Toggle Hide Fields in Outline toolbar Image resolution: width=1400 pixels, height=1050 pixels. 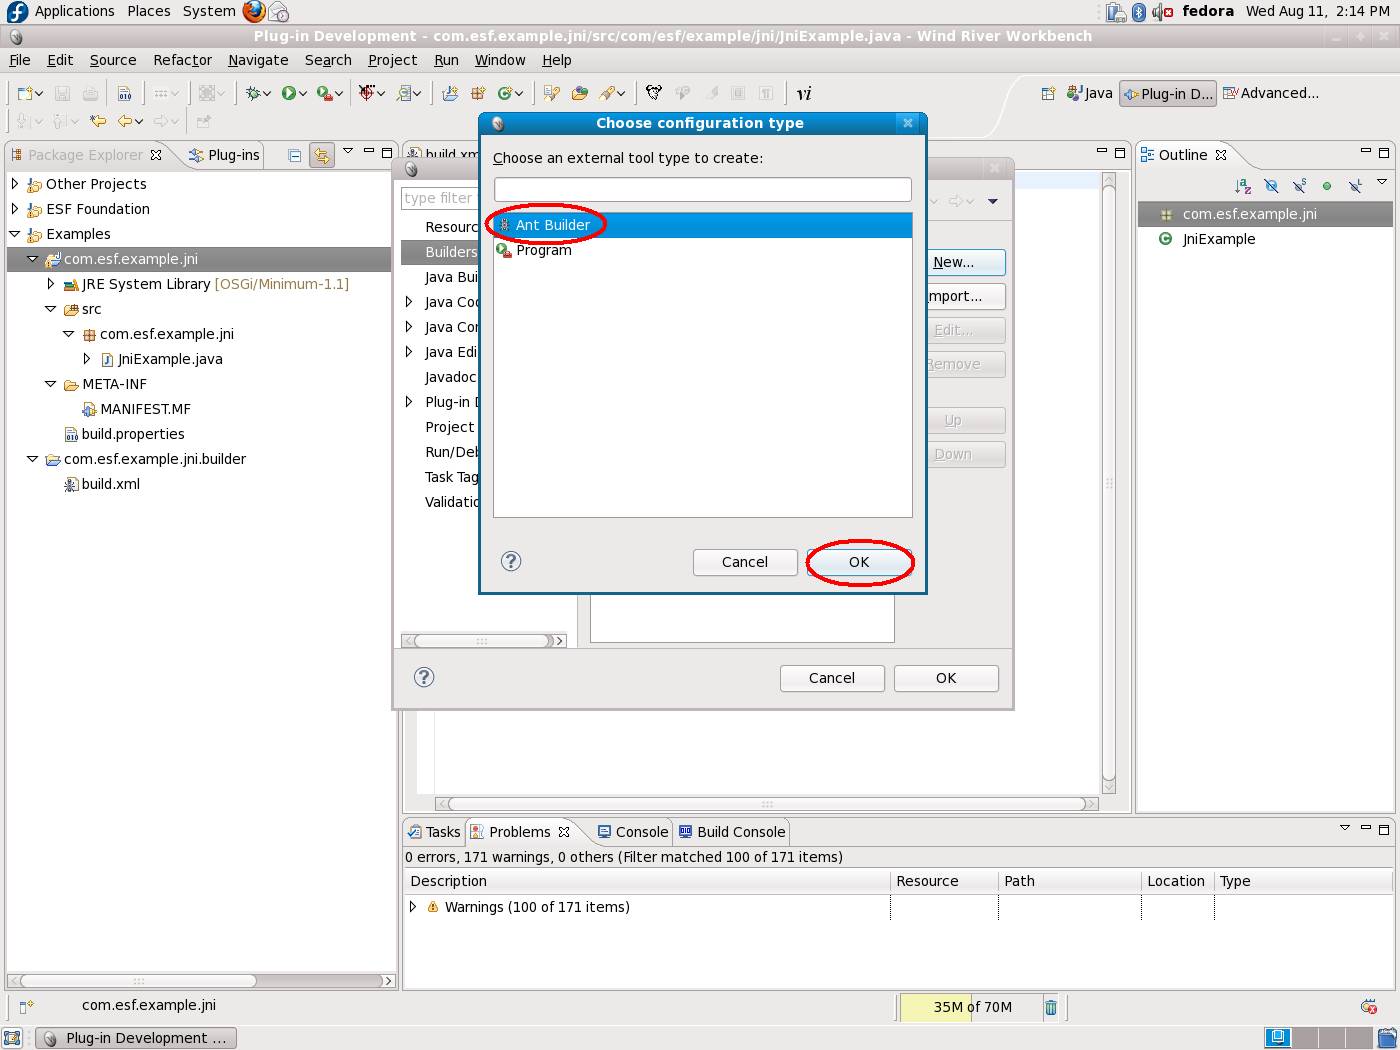(x=1271, y=186)
